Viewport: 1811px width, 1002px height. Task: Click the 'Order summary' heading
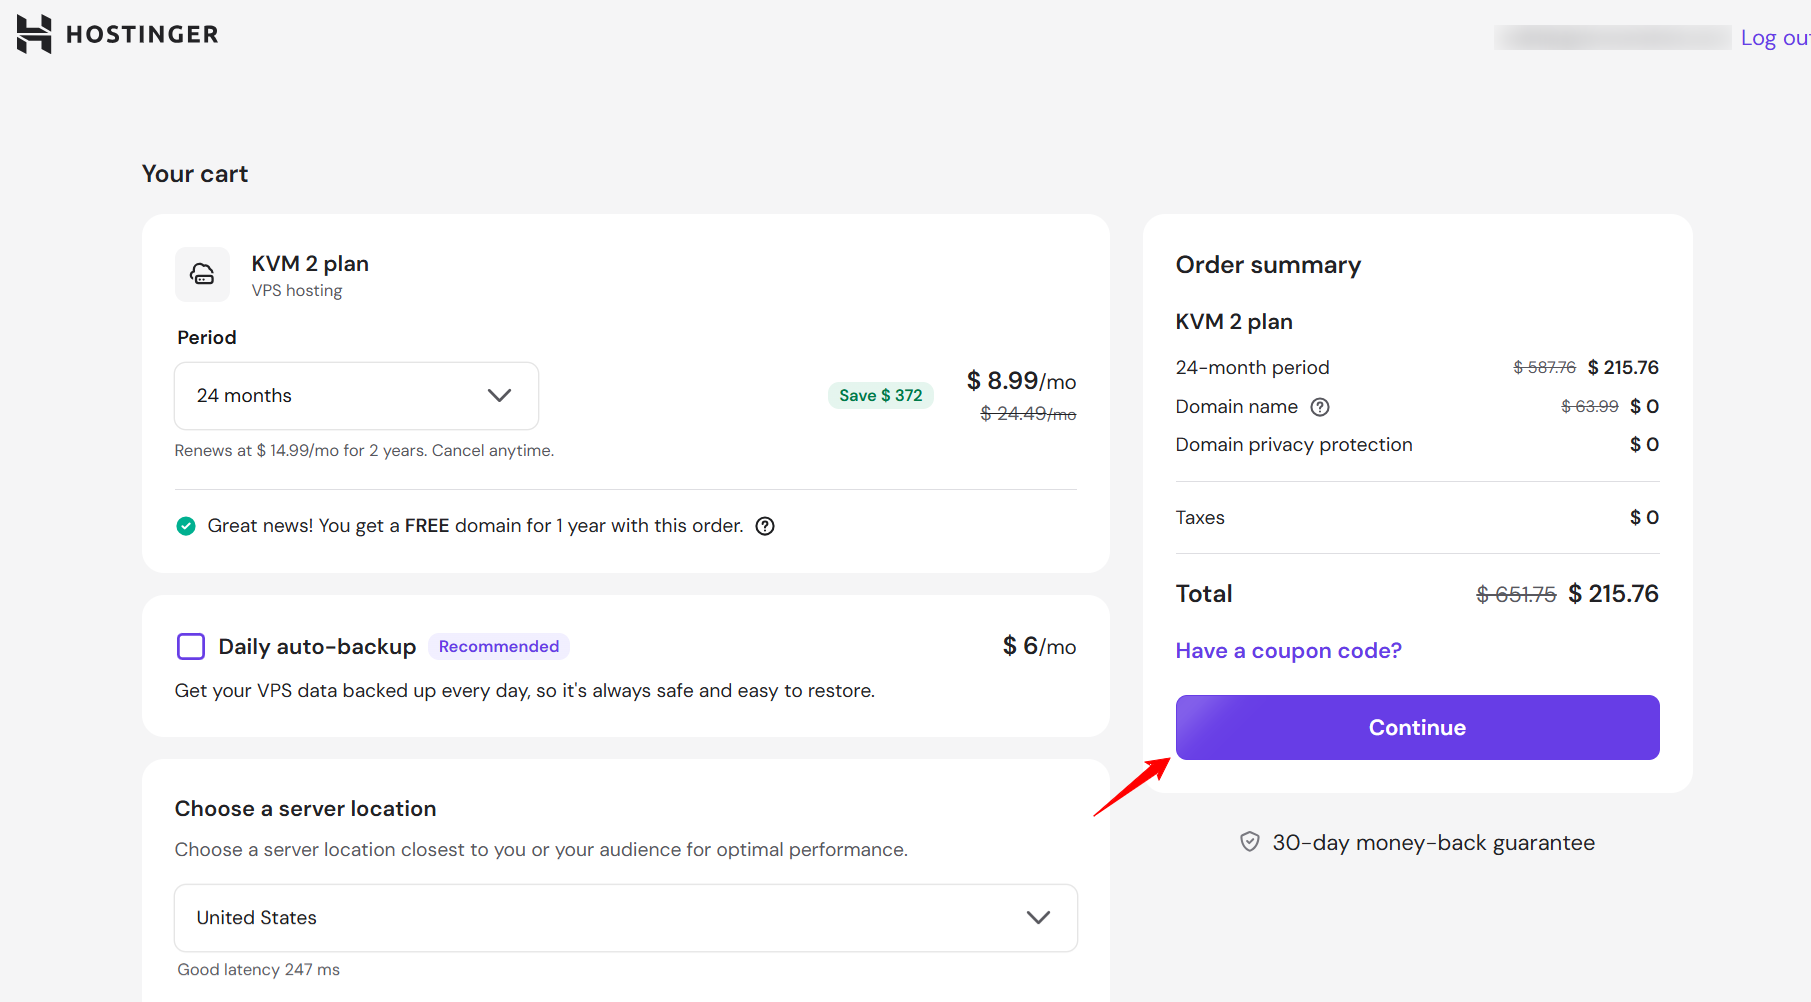coord(1268,265)
